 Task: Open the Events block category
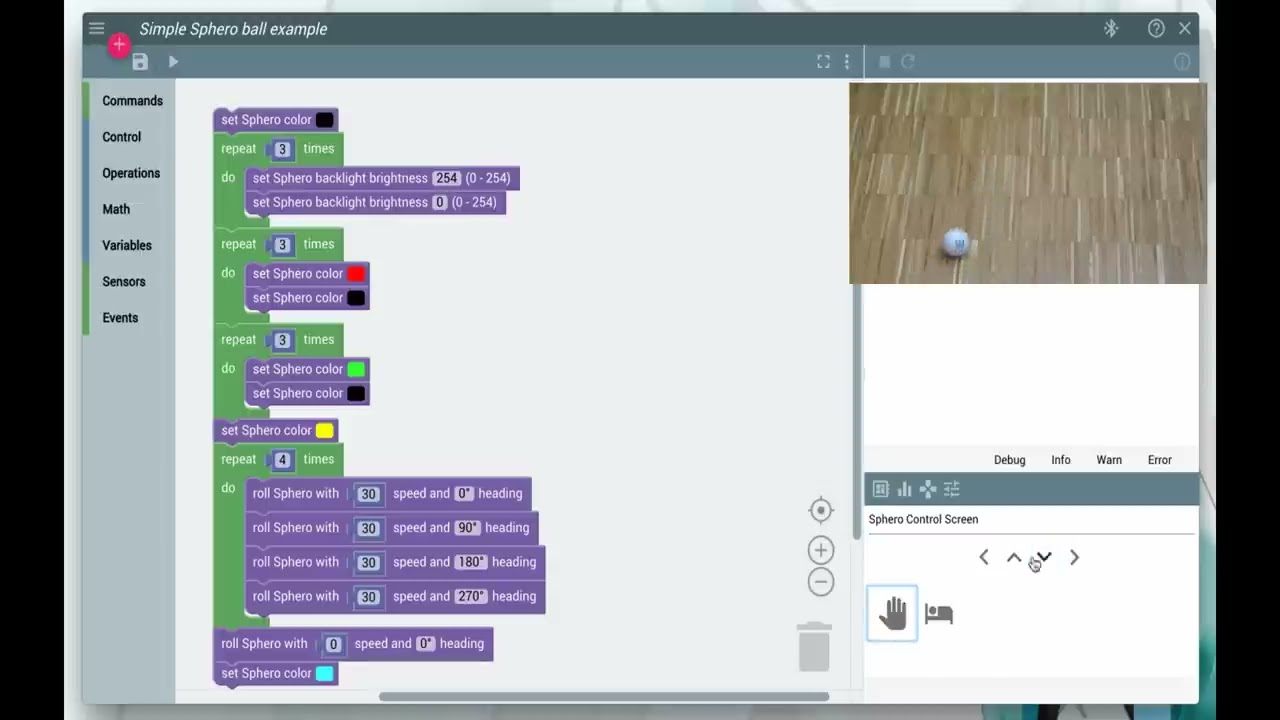pyautogui.click(x=120, y=317)
